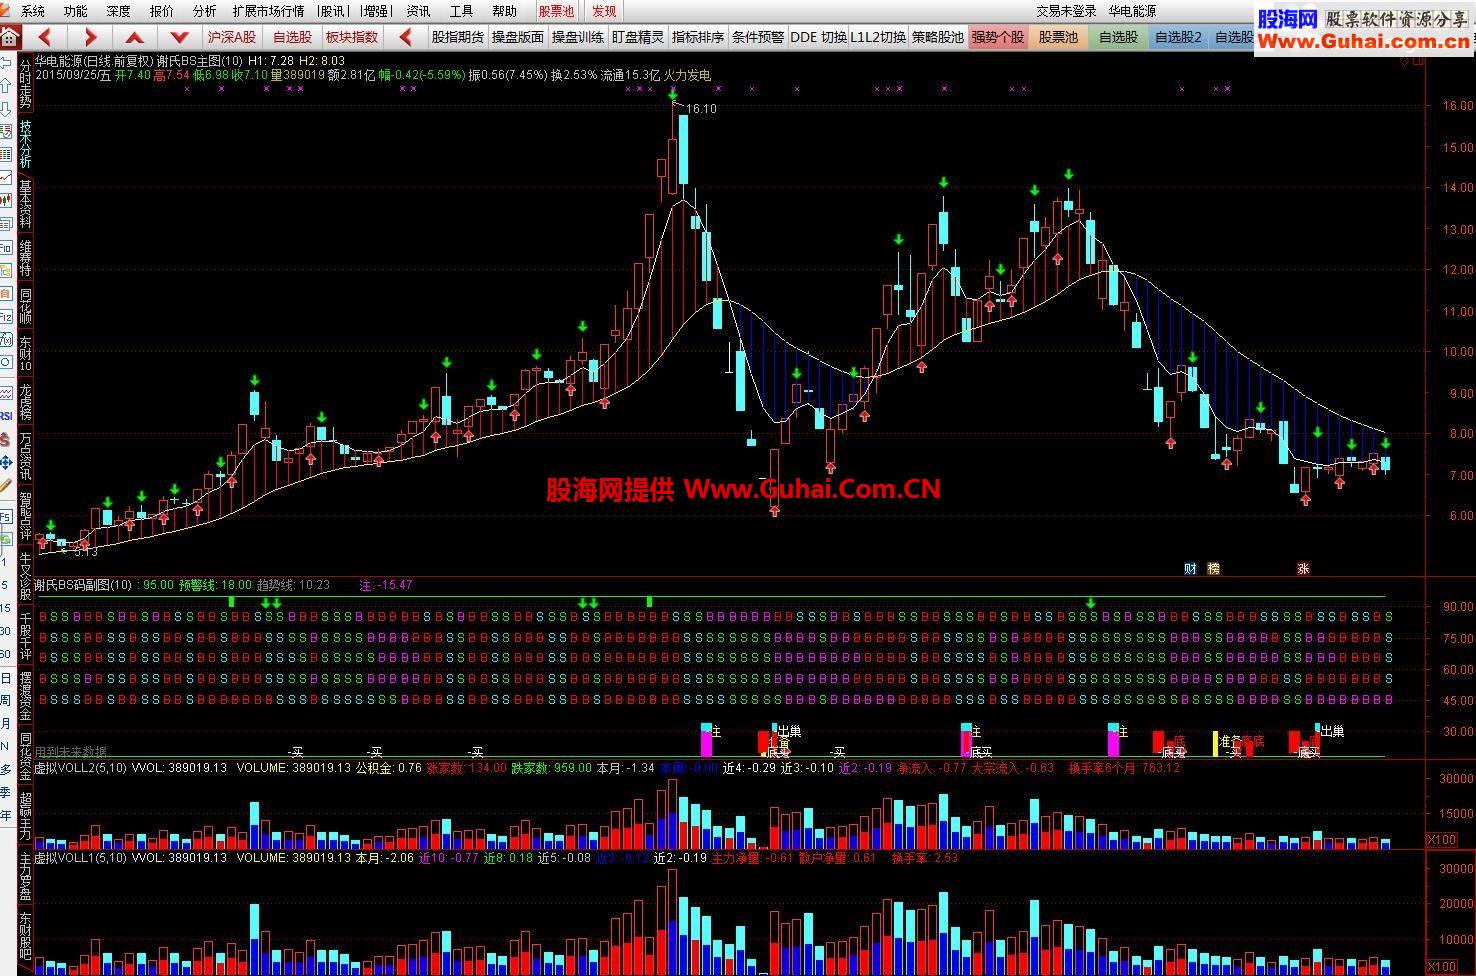The height and width of the screenshot is (976, 1476).
Task: Open the 万点资讯 side tab
Action: (26, 456)
